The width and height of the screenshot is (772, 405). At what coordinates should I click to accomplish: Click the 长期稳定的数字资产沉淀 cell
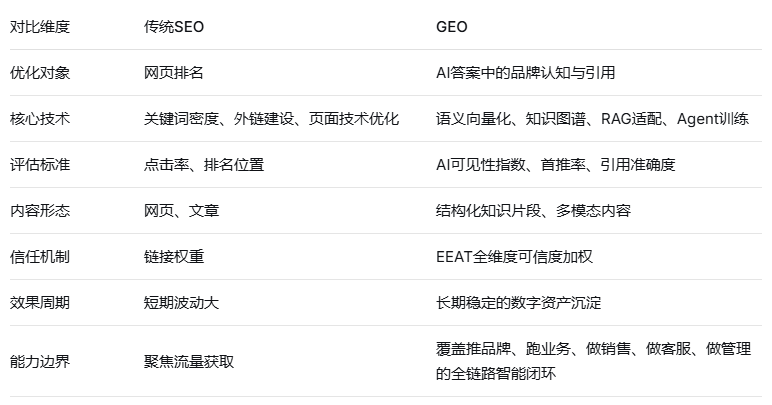519,303
